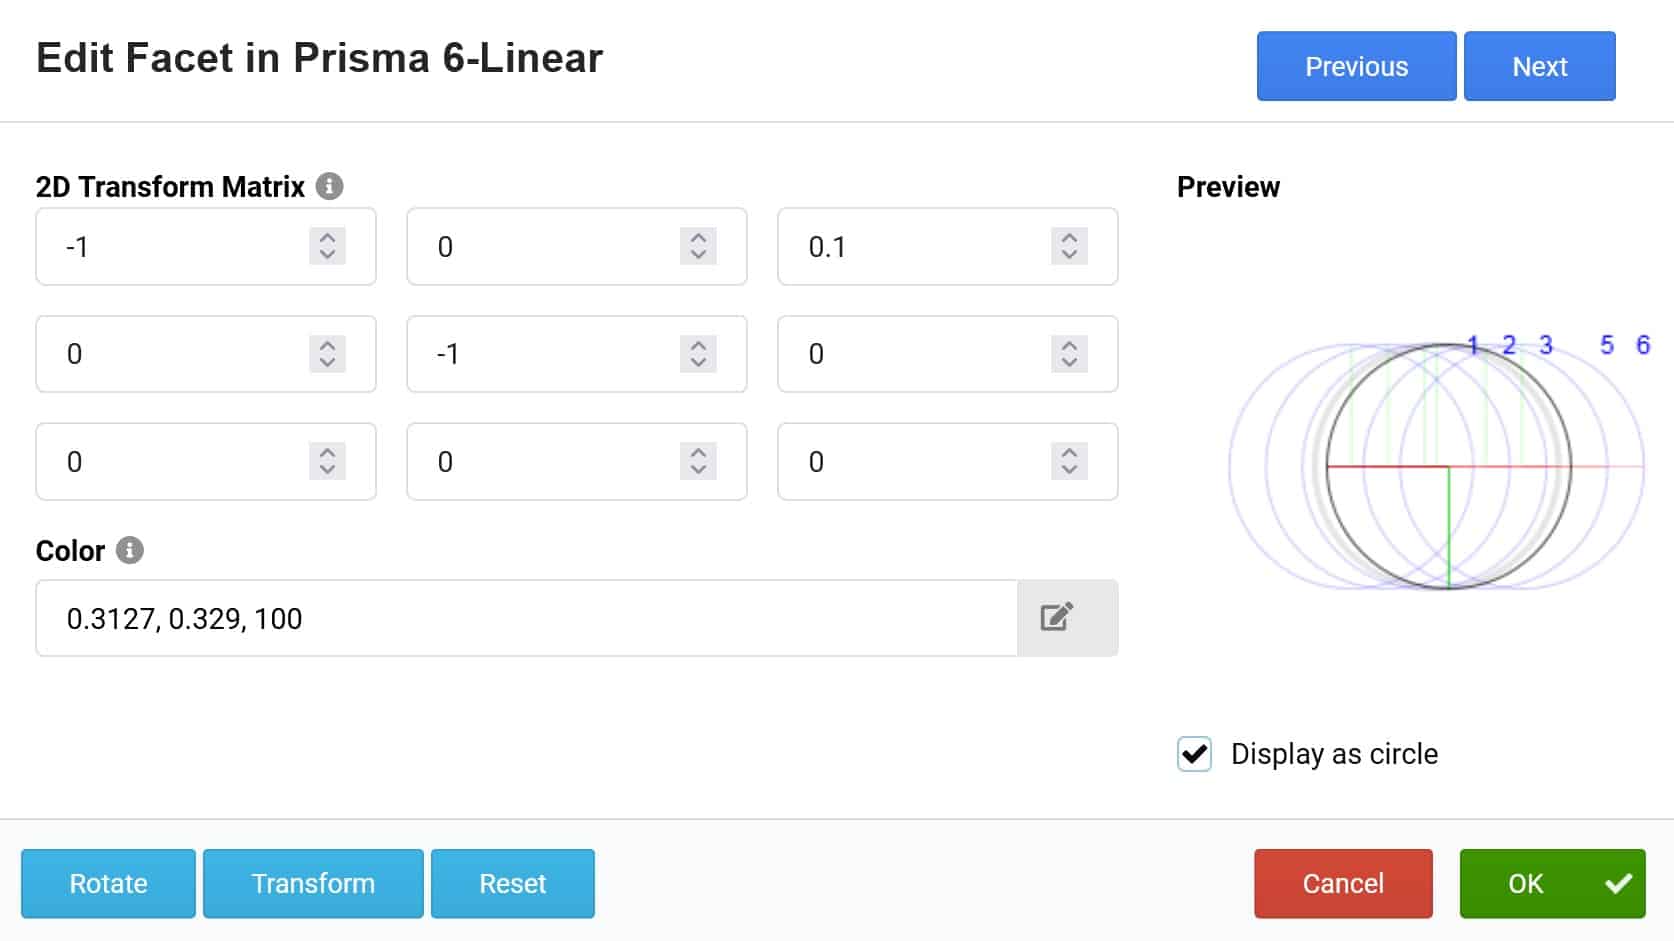This screenshot has width=1674, height=941.
Task: Select facet label 5 in the preview
Action: coord(1606,345)
